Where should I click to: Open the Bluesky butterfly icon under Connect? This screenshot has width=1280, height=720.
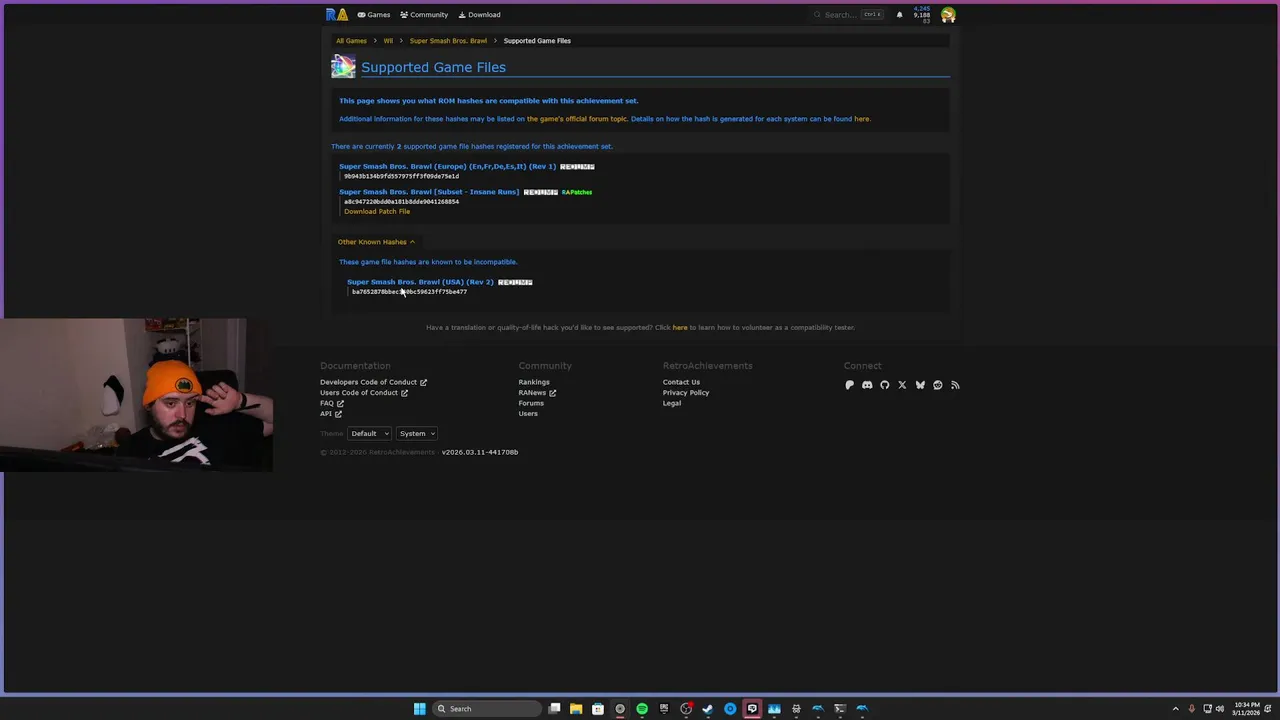(x=920, y=385)
